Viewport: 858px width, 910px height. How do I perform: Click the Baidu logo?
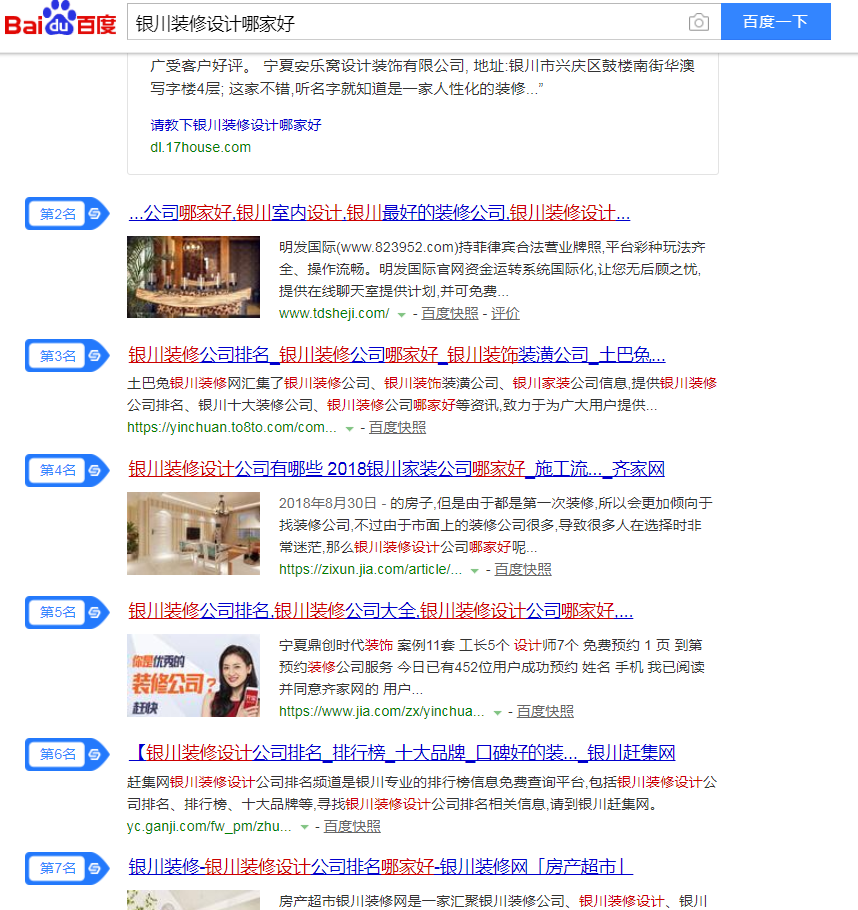[x=60, y=19]
